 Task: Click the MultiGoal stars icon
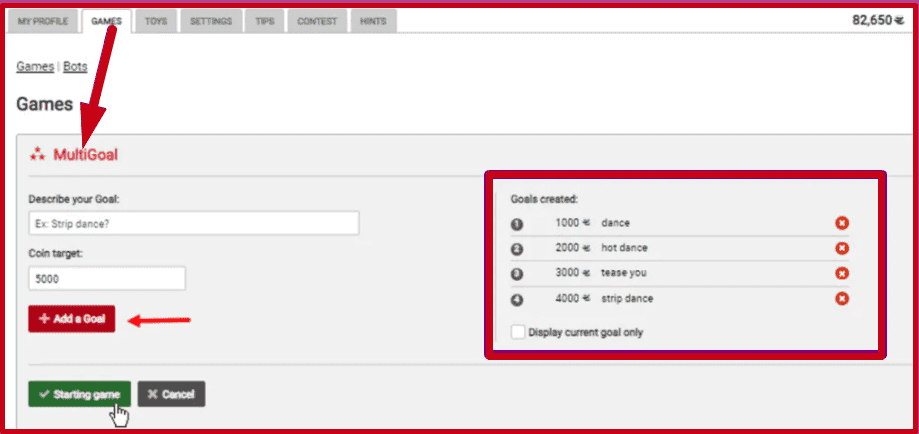point(37,154)
